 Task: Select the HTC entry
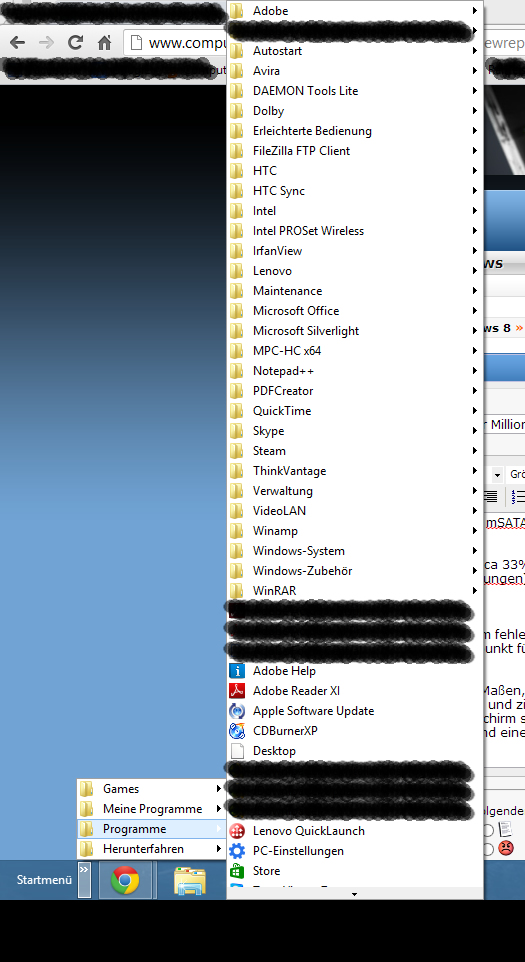click(x=355, y=171)
